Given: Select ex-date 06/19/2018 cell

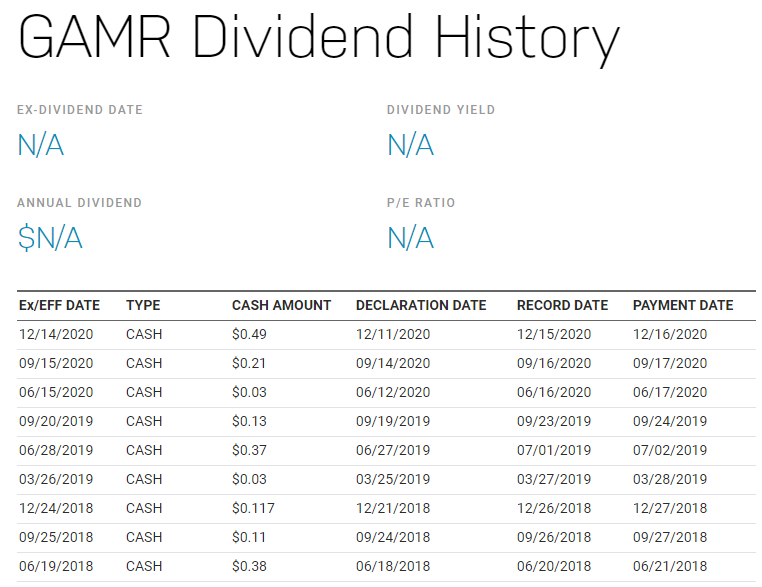Looking at the screenshot, I should coord(56,566).
